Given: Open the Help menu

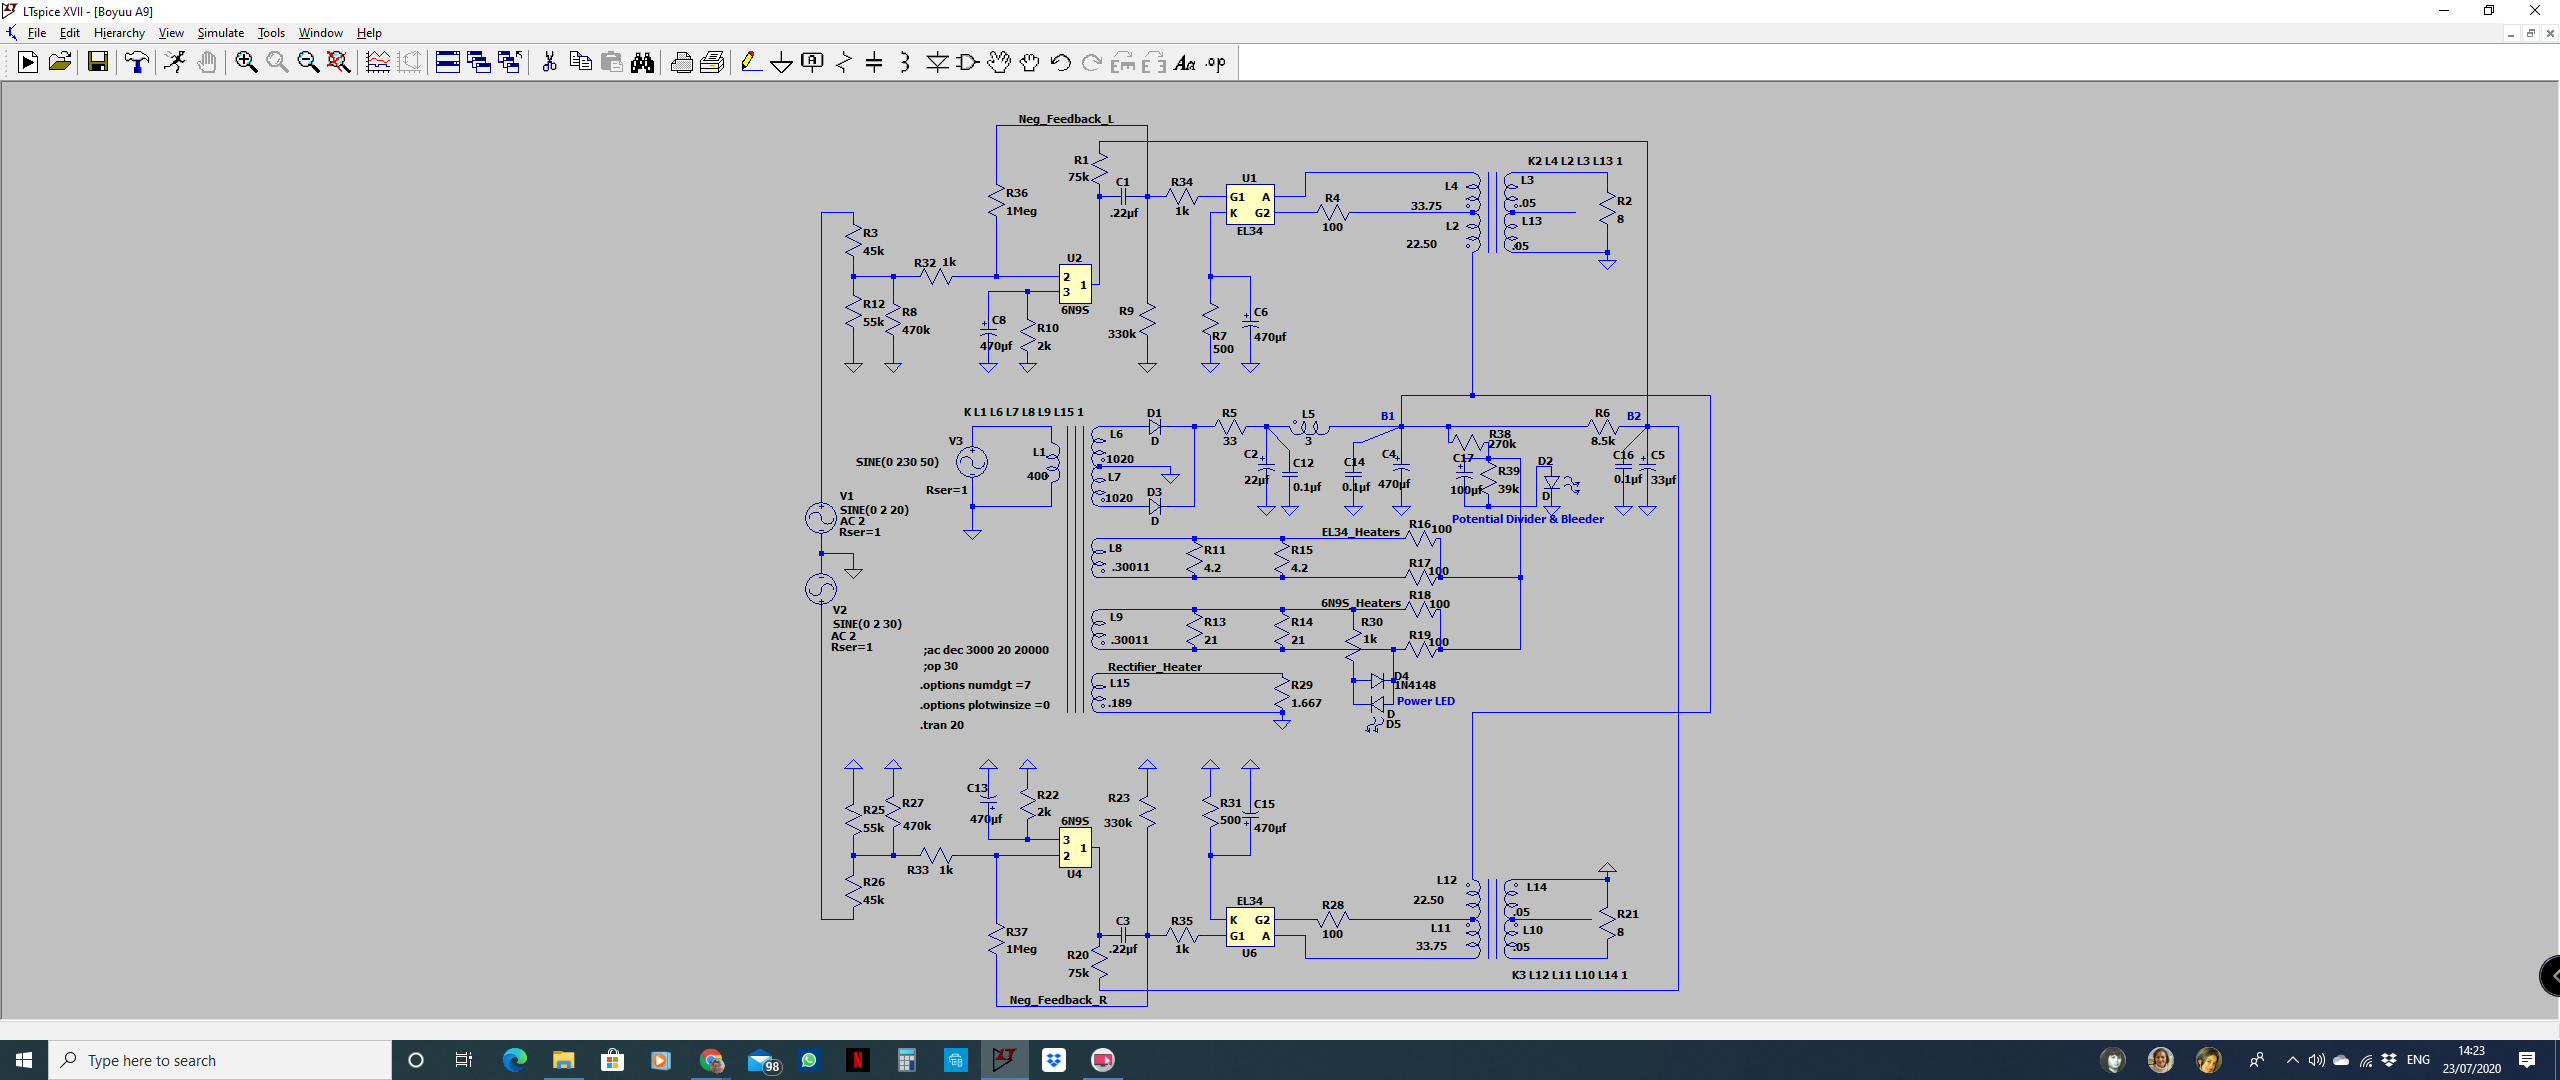Looking at the screenshot, I should (x=369, y=33).
